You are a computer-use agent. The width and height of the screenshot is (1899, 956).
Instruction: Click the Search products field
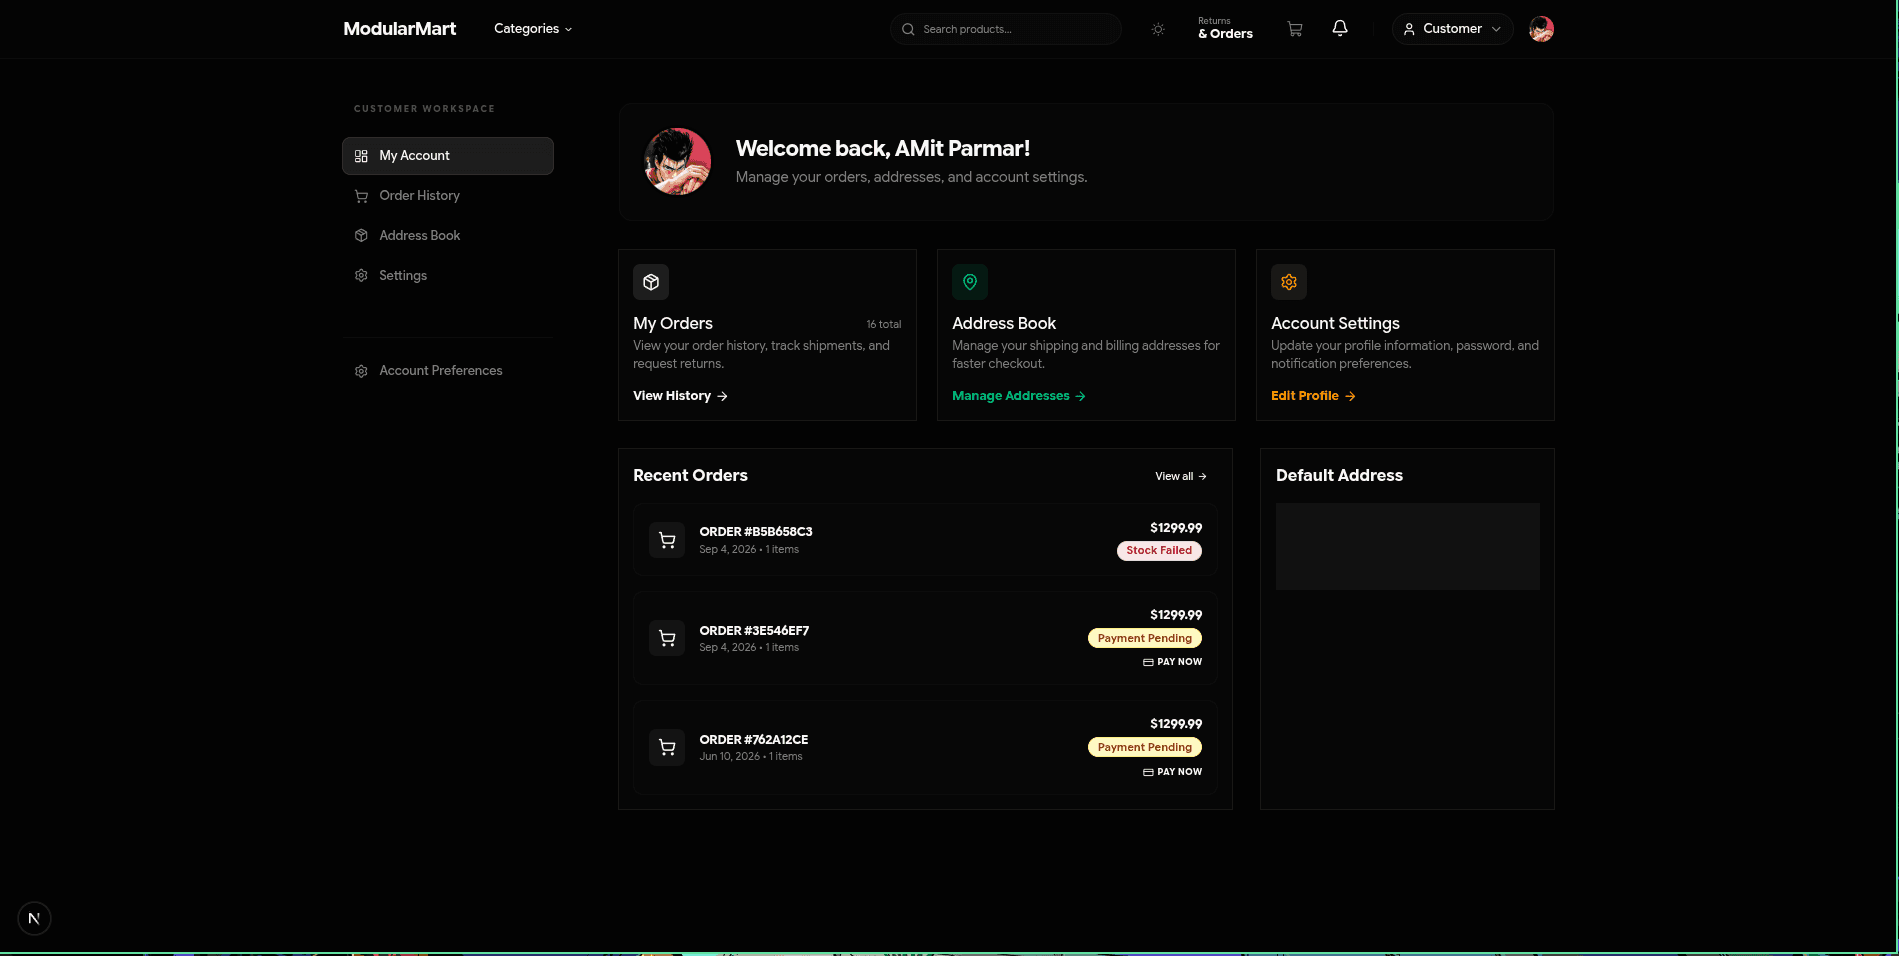click(x=1005, y=29)
